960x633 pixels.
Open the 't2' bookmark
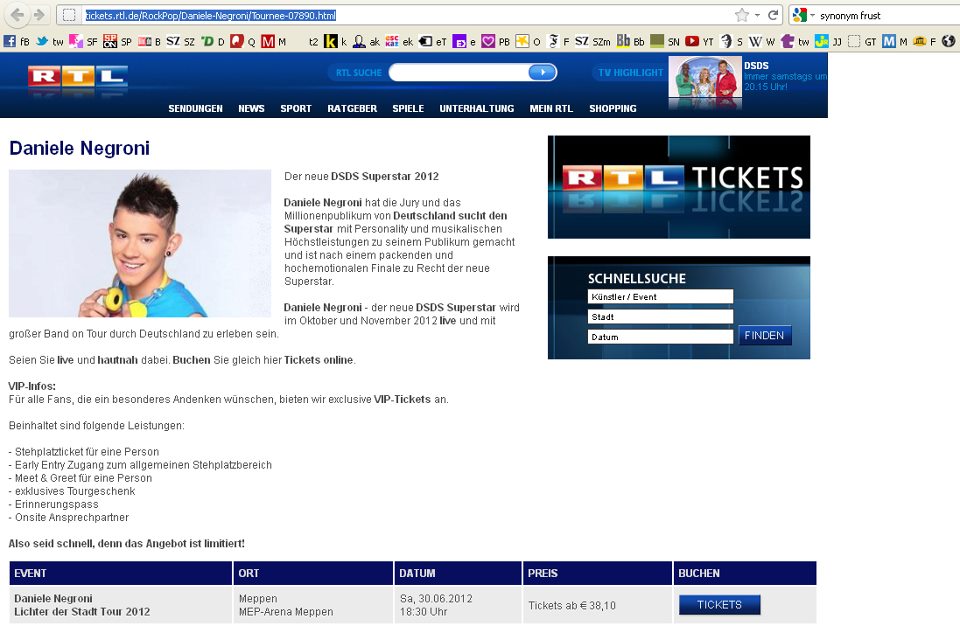click(313, 42)
